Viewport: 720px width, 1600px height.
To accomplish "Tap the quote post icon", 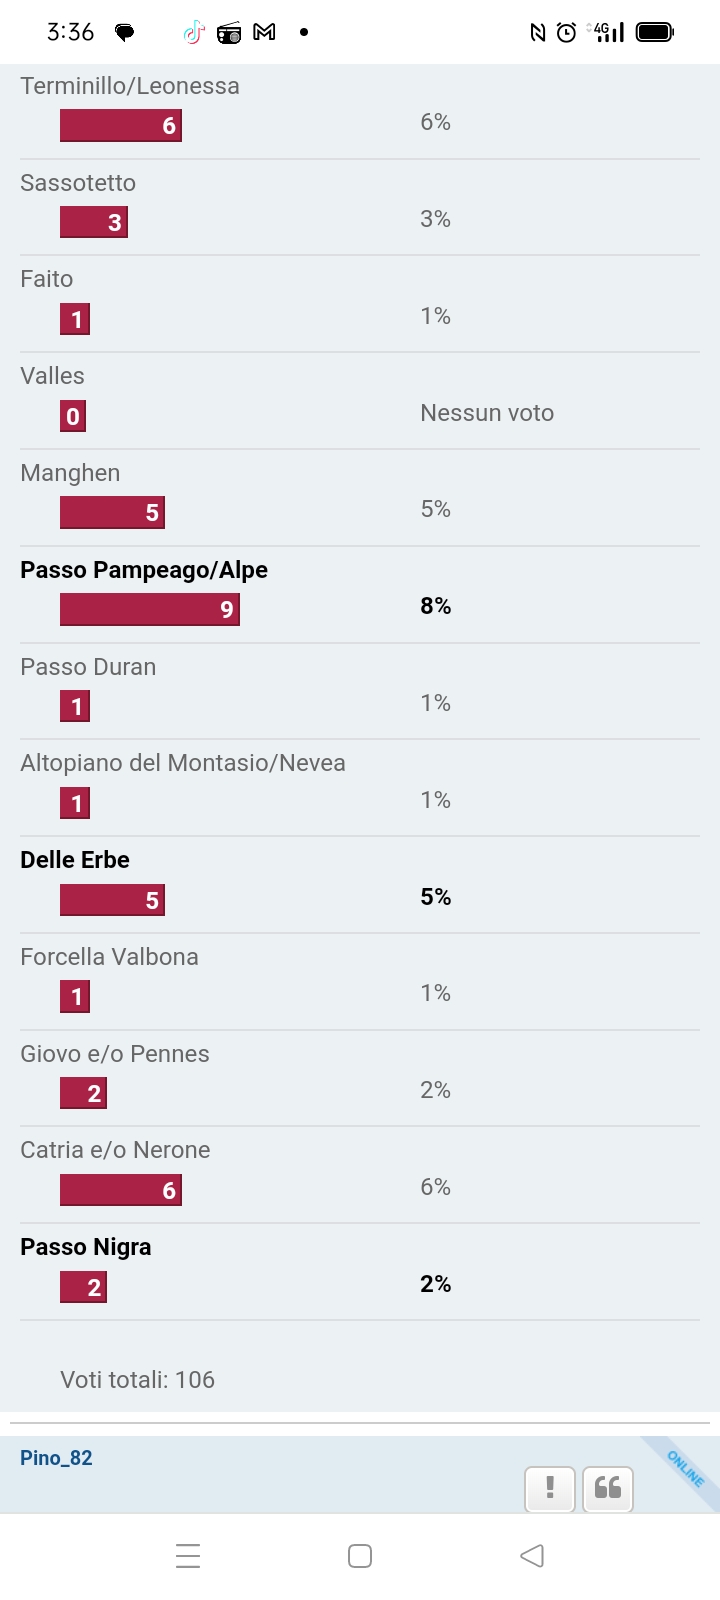I will (608, 1488).
